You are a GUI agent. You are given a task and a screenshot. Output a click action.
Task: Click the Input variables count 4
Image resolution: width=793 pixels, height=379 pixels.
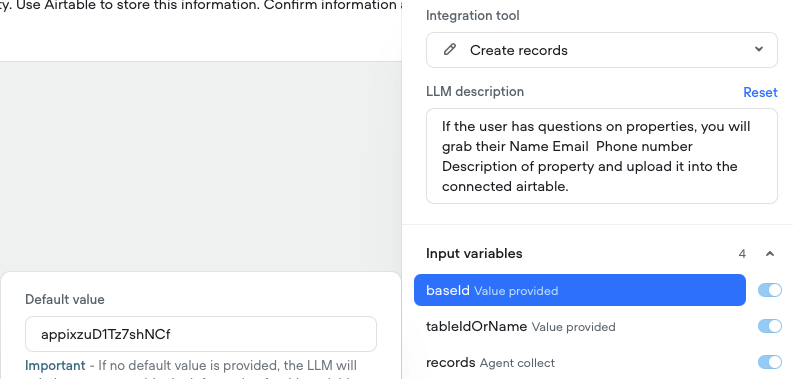coord(742,254)
